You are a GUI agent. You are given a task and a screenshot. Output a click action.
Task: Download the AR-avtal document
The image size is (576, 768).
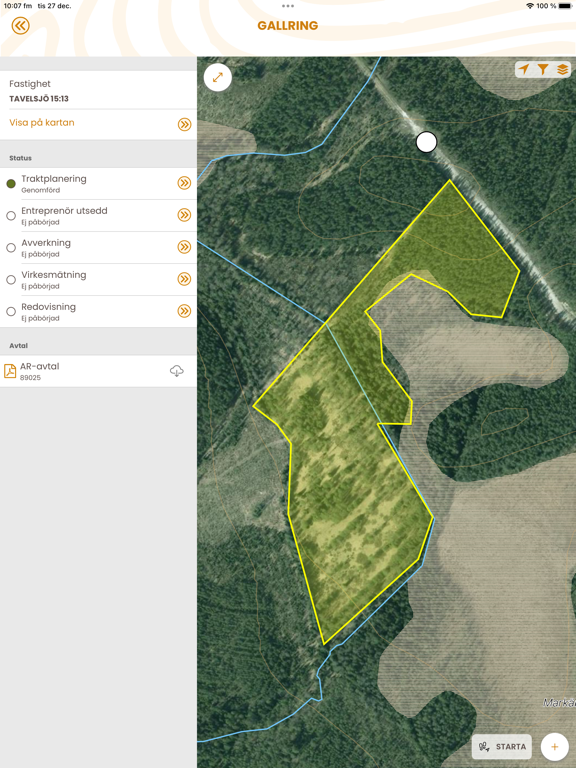coord(177,371)
